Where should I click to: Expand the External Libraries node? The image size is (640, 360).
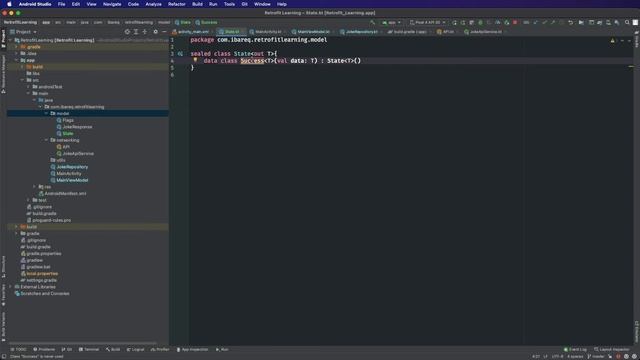point(11,287)
